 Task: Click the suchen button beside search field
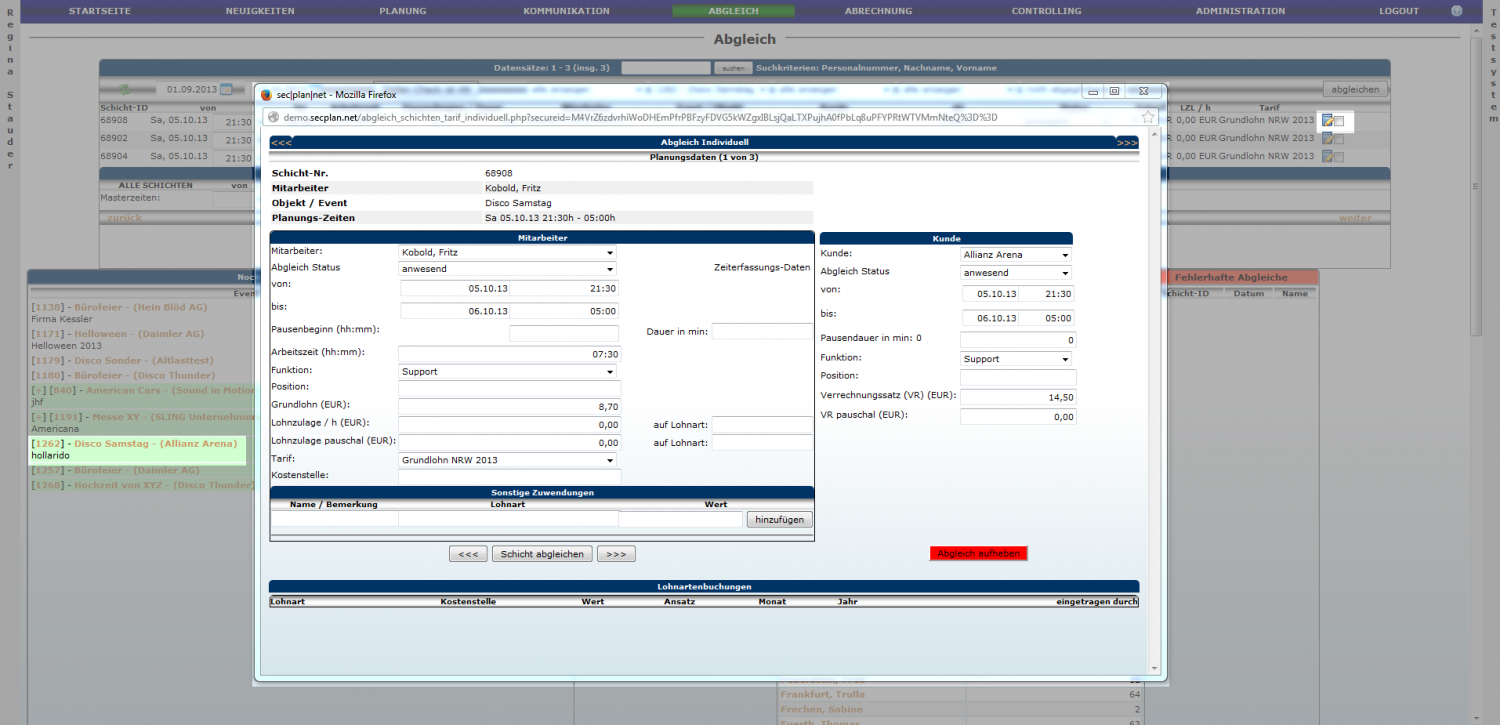(732, 68)
